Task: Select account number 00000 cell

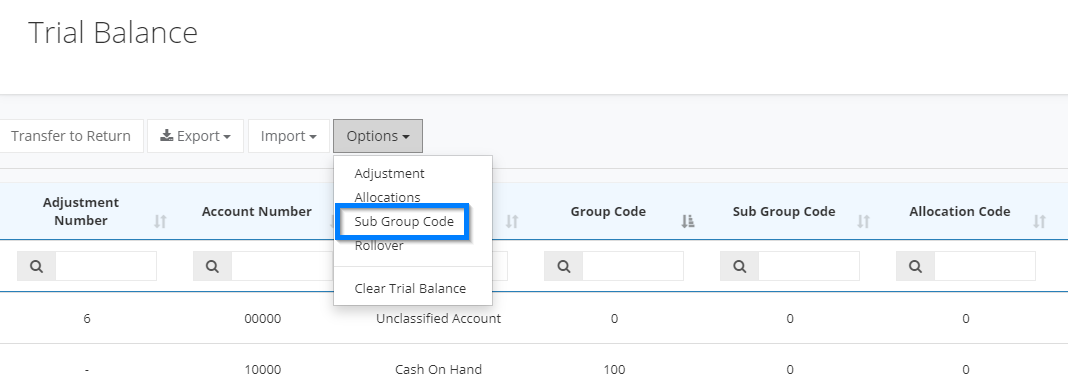Action: coord(262,318)
